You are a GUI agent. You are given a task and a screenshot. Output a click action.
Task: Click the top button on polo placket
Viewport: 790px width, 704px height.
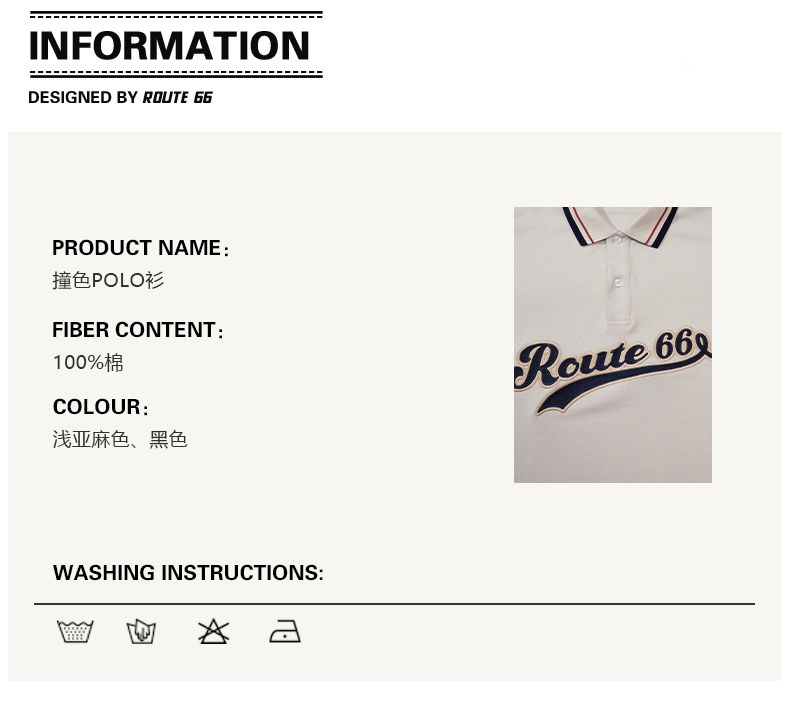[x=618, y=240]
